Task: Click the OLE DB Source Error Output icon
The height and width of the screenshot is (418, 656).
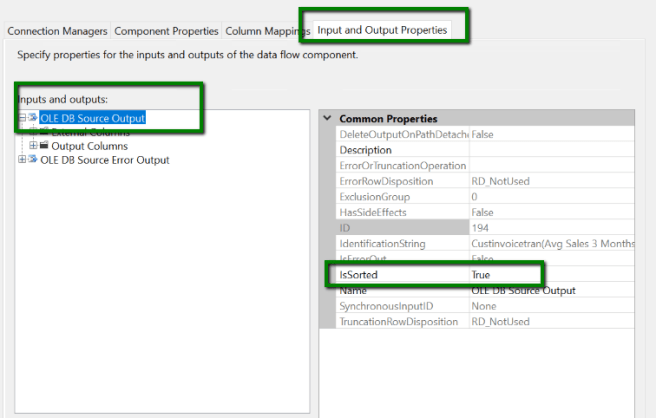Action: pyautogui.click(x=33, y=160)
